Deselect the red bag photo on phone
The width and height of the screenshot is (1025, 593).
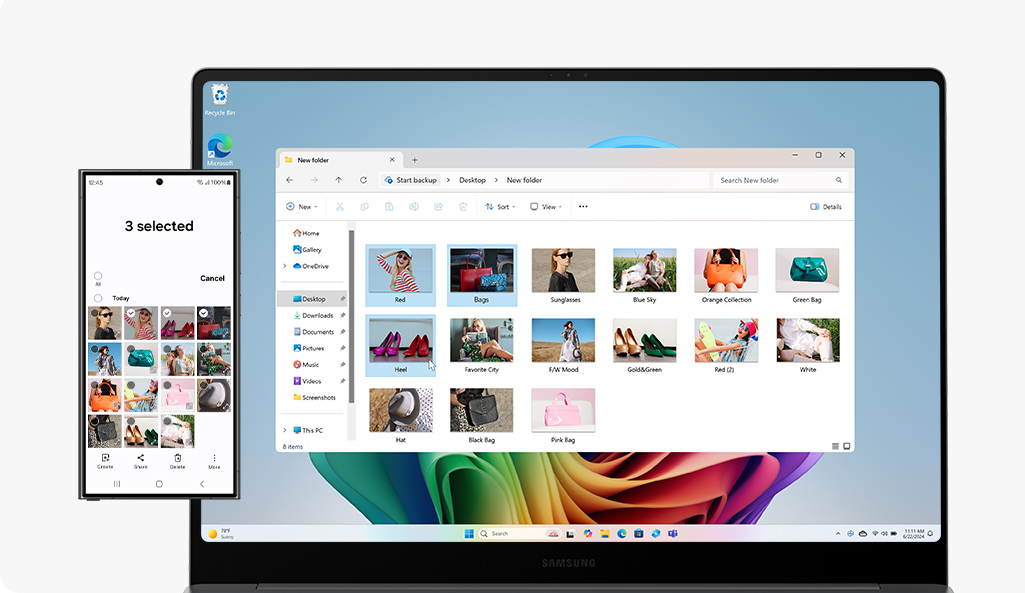coord(214,323)
